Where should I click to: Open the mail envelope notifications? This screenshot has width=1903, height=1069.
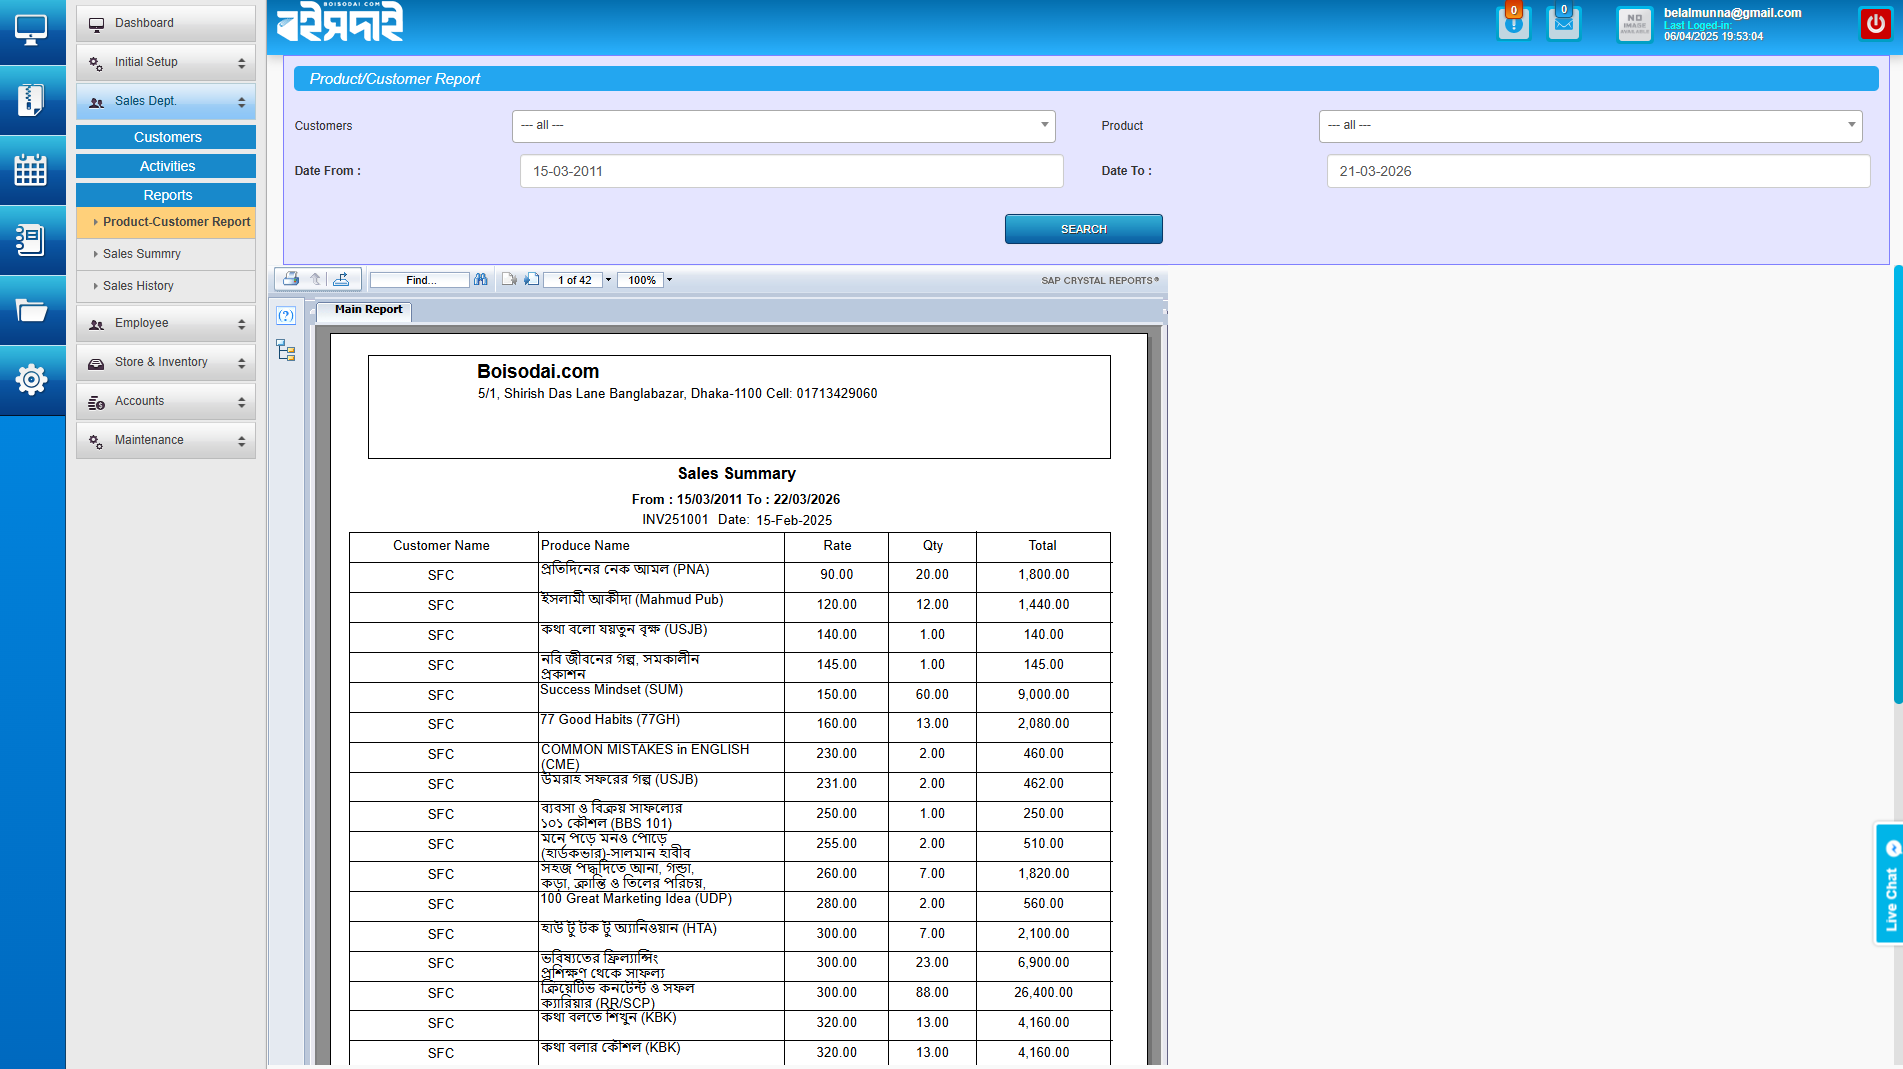[x=1563, y=23]
